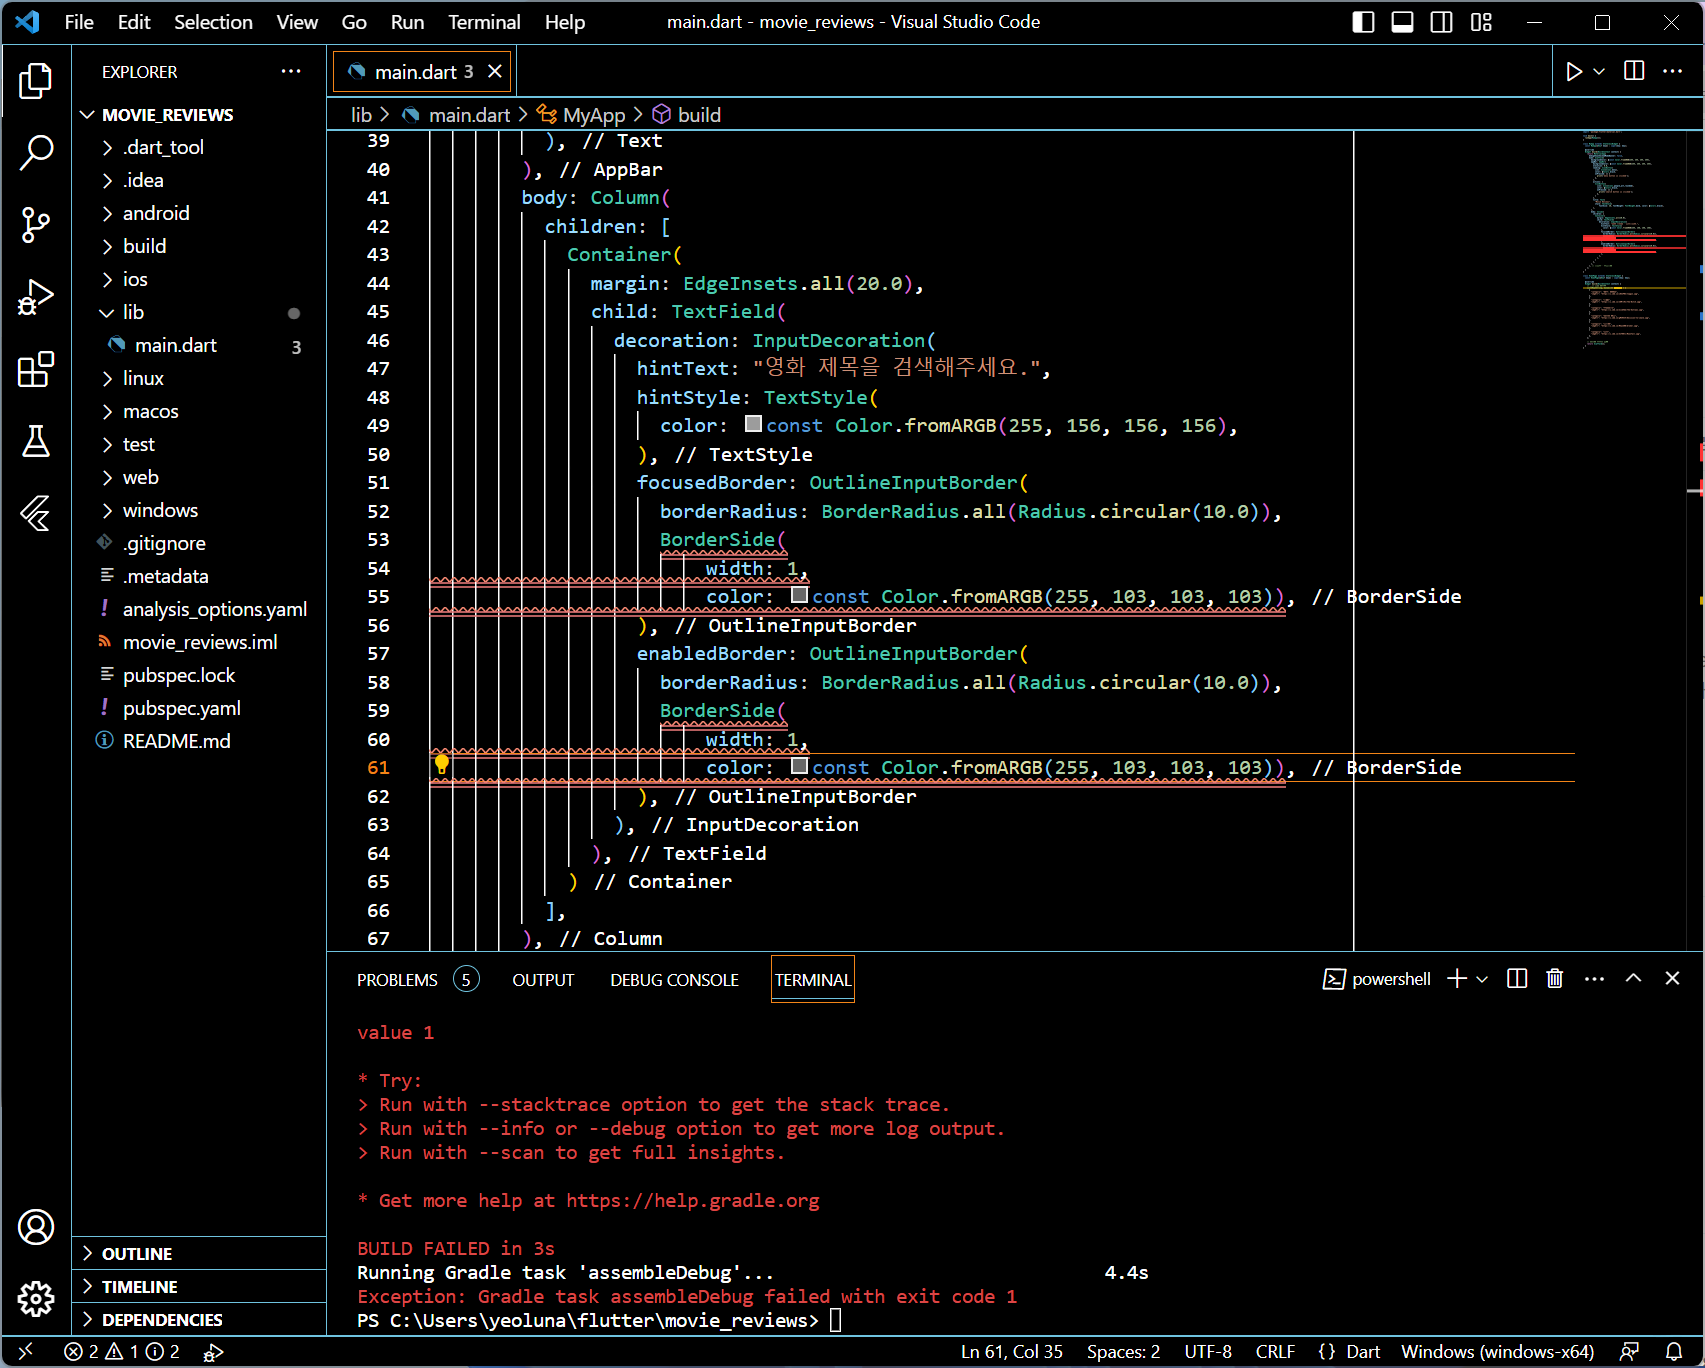The height and width of the screenshot is (1368, 1705).
Task: Expand the TIMELINE section
Action: 200,1287
